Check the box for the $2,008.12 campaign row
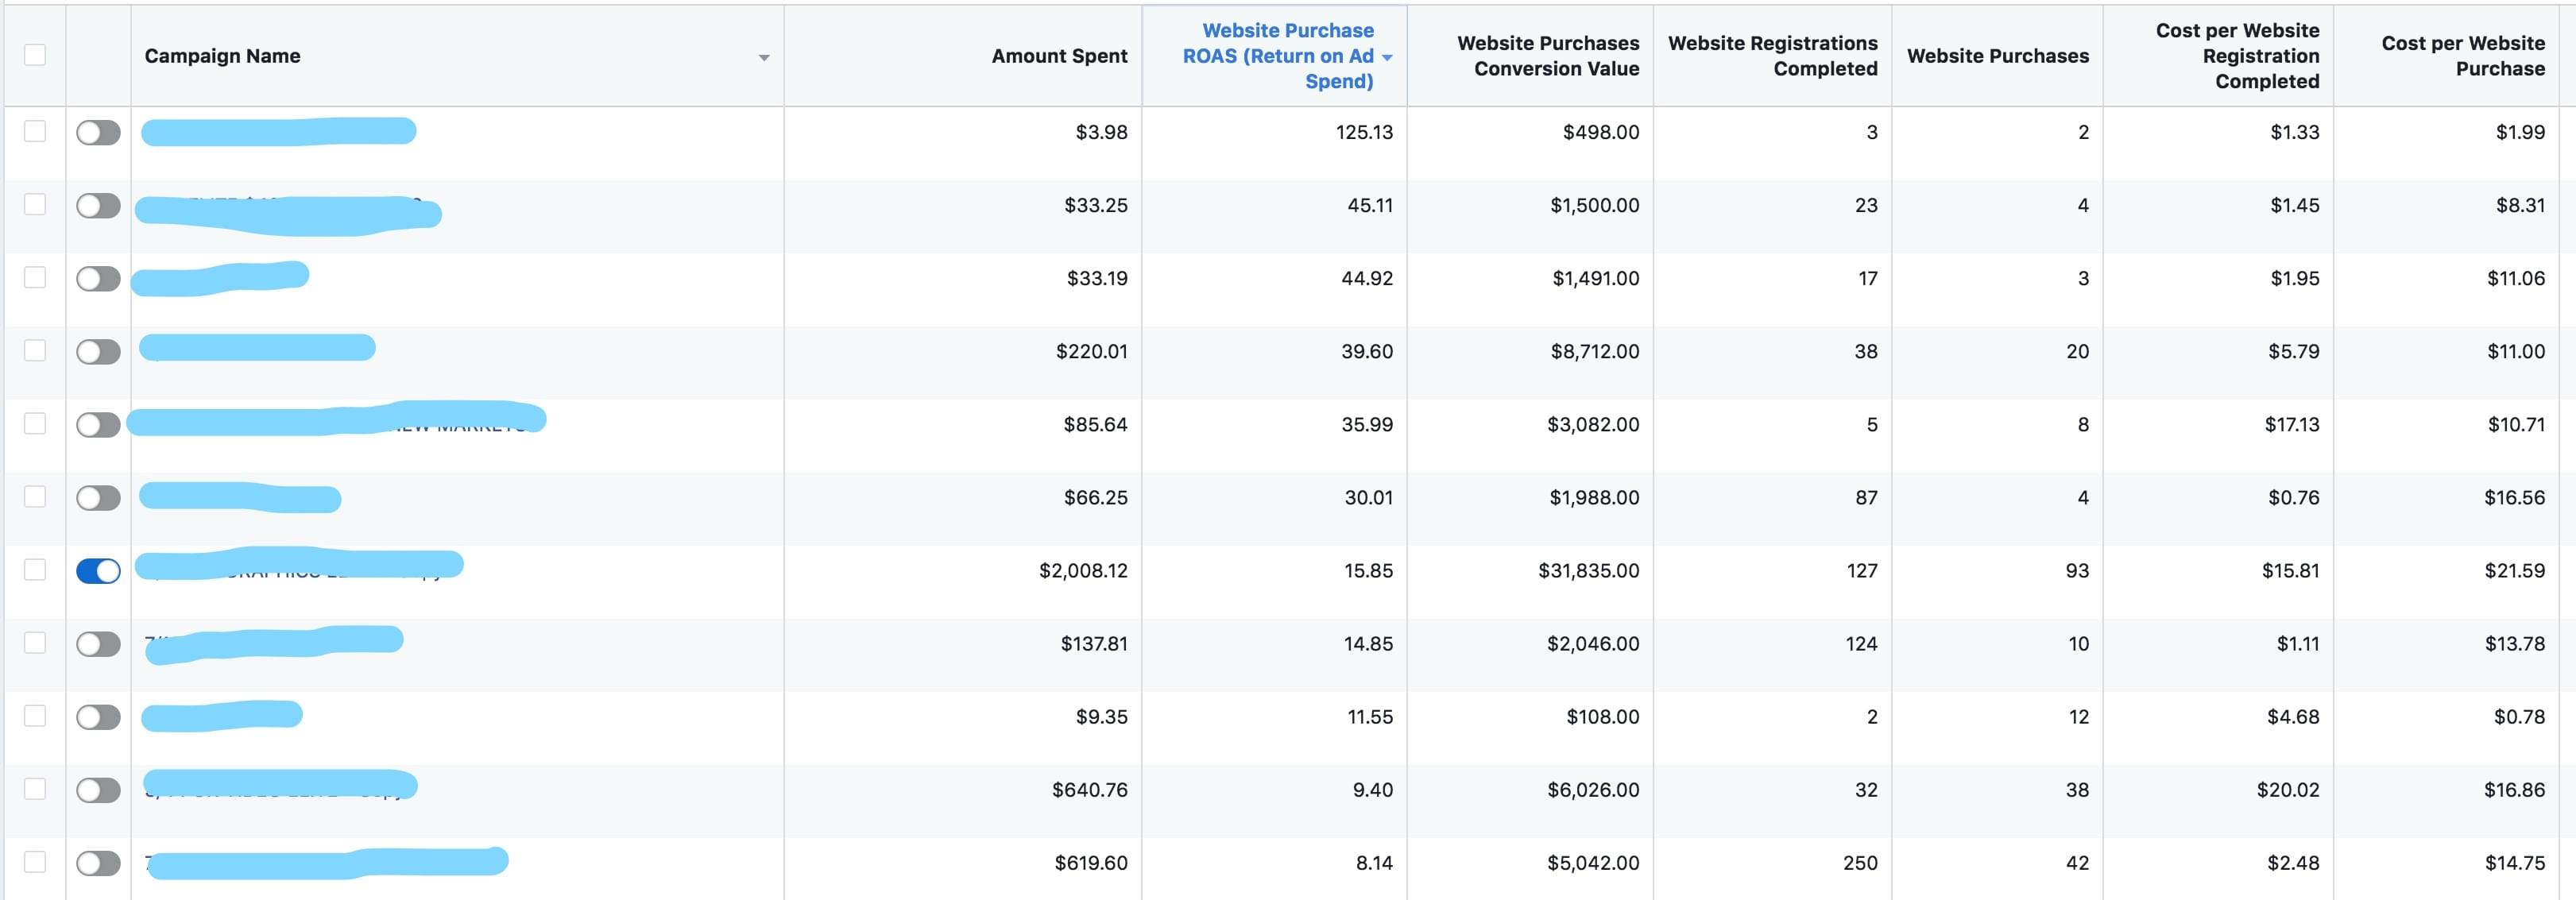This screenshot has width=2576, height=900. click(35, 569)
